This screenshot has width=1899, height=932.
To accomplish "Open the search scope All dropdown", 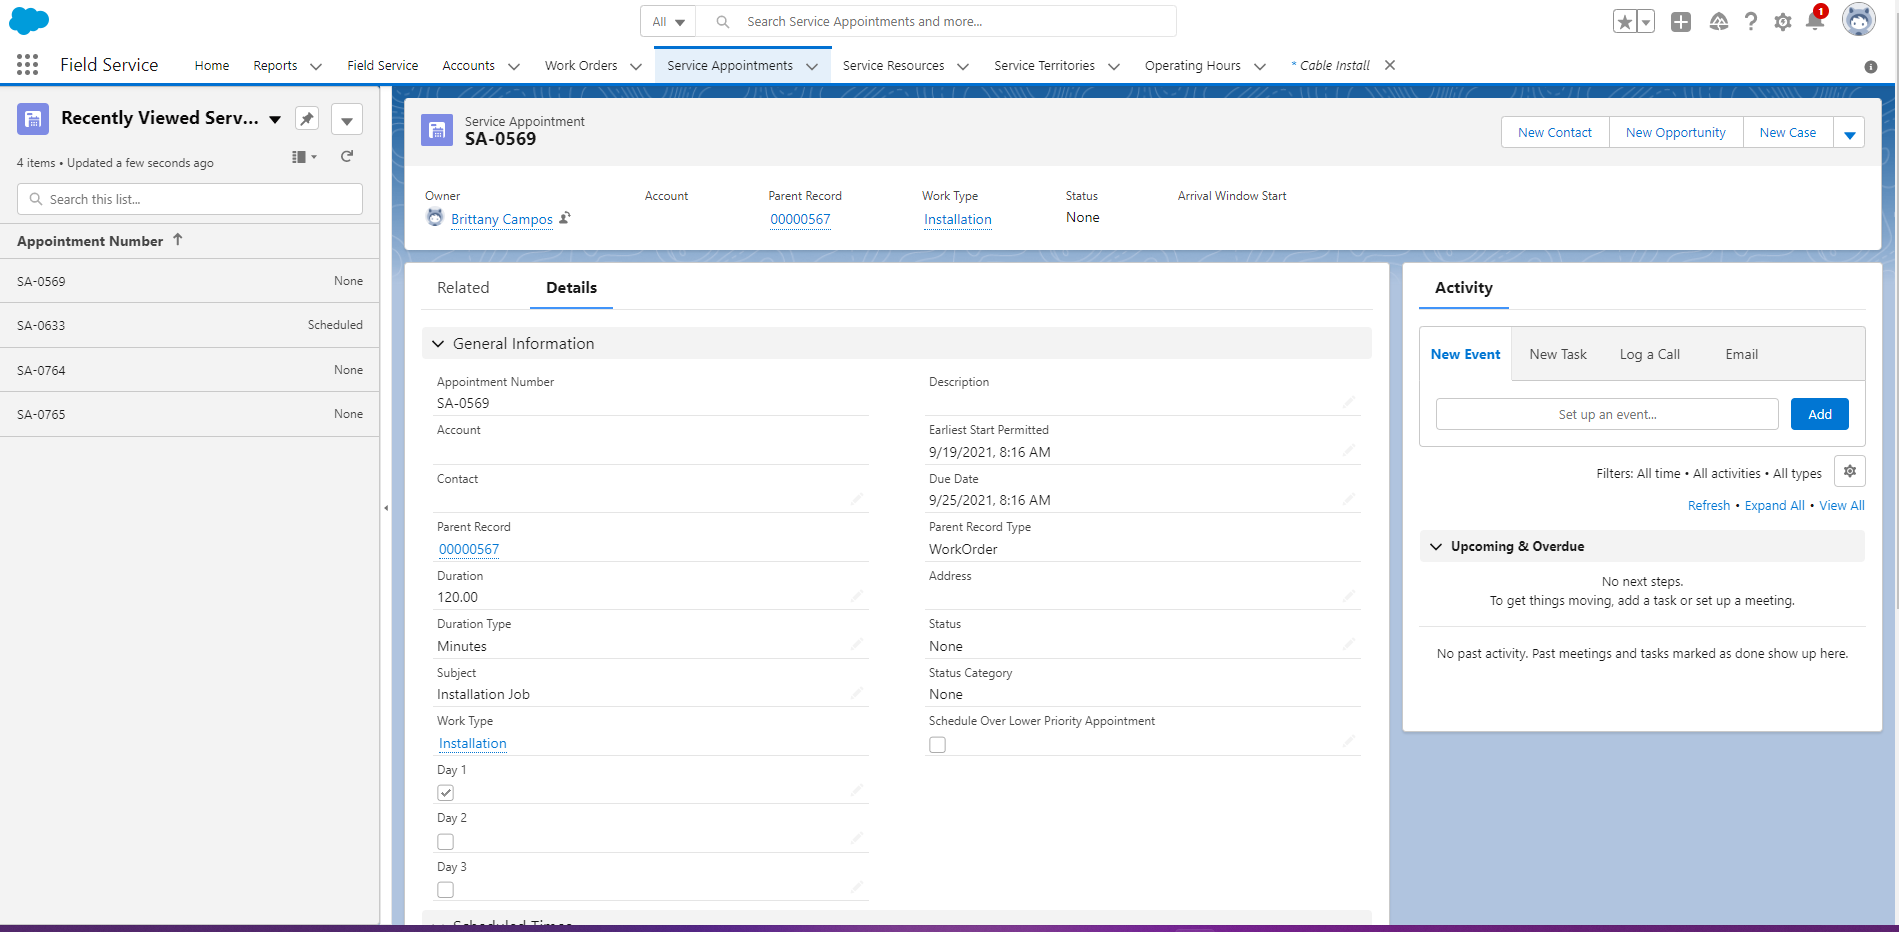I will click(668, 21).
